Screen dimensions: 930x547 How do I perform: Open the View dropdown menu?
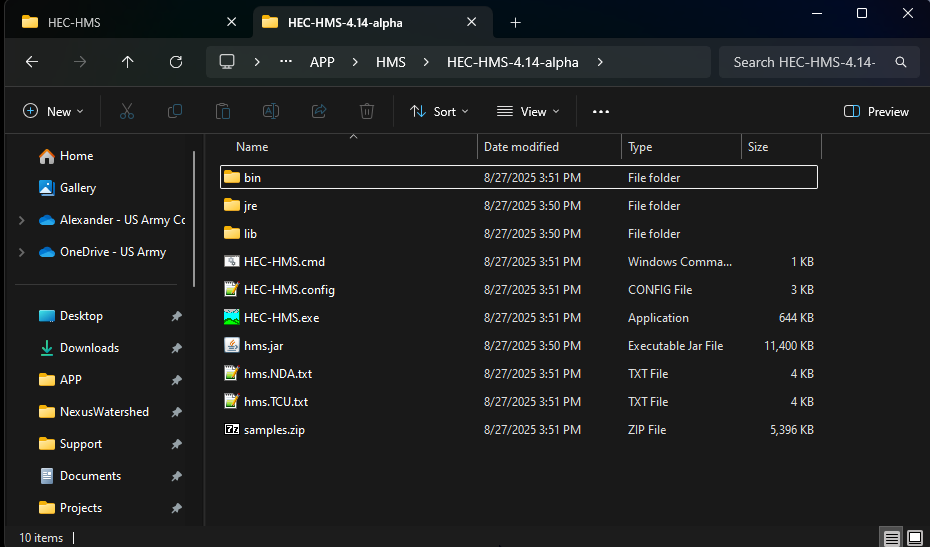tap(528, 111)
